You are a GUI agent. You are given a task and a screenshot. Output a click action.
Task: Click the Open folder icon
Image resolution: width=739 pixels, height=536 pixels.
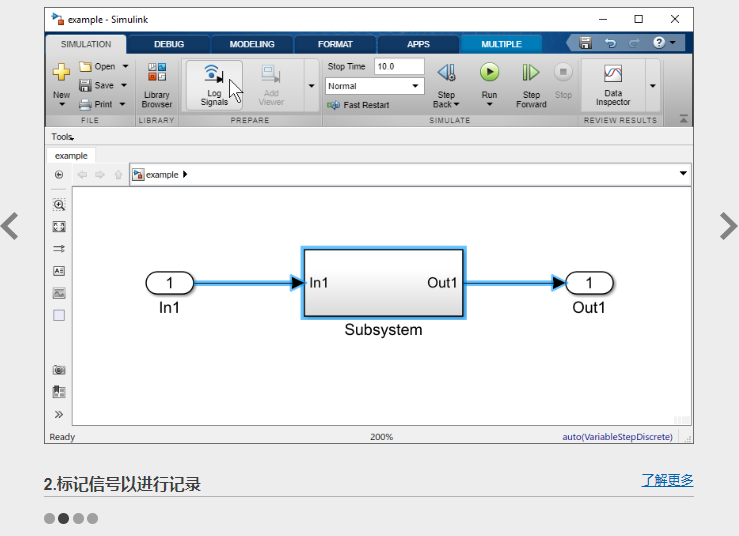click(85, 66)
